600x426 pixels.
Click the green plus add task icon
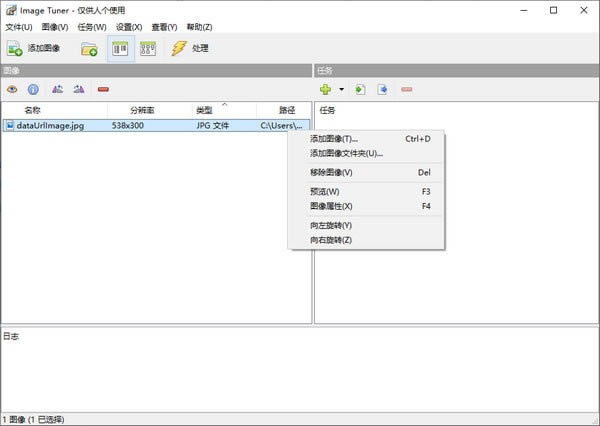click(325, 90)
